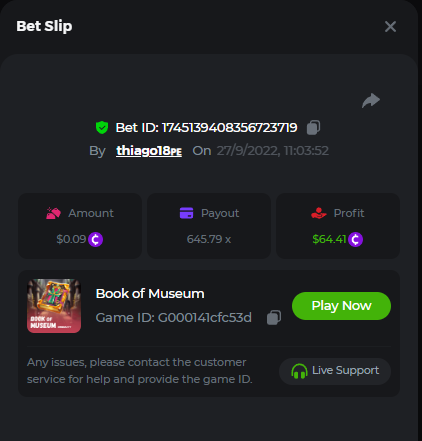Image resolution: width=422 pixels, height=441 pixels.
Task: Click the 645.79 x payout value
Action: [x=209, y=239]
